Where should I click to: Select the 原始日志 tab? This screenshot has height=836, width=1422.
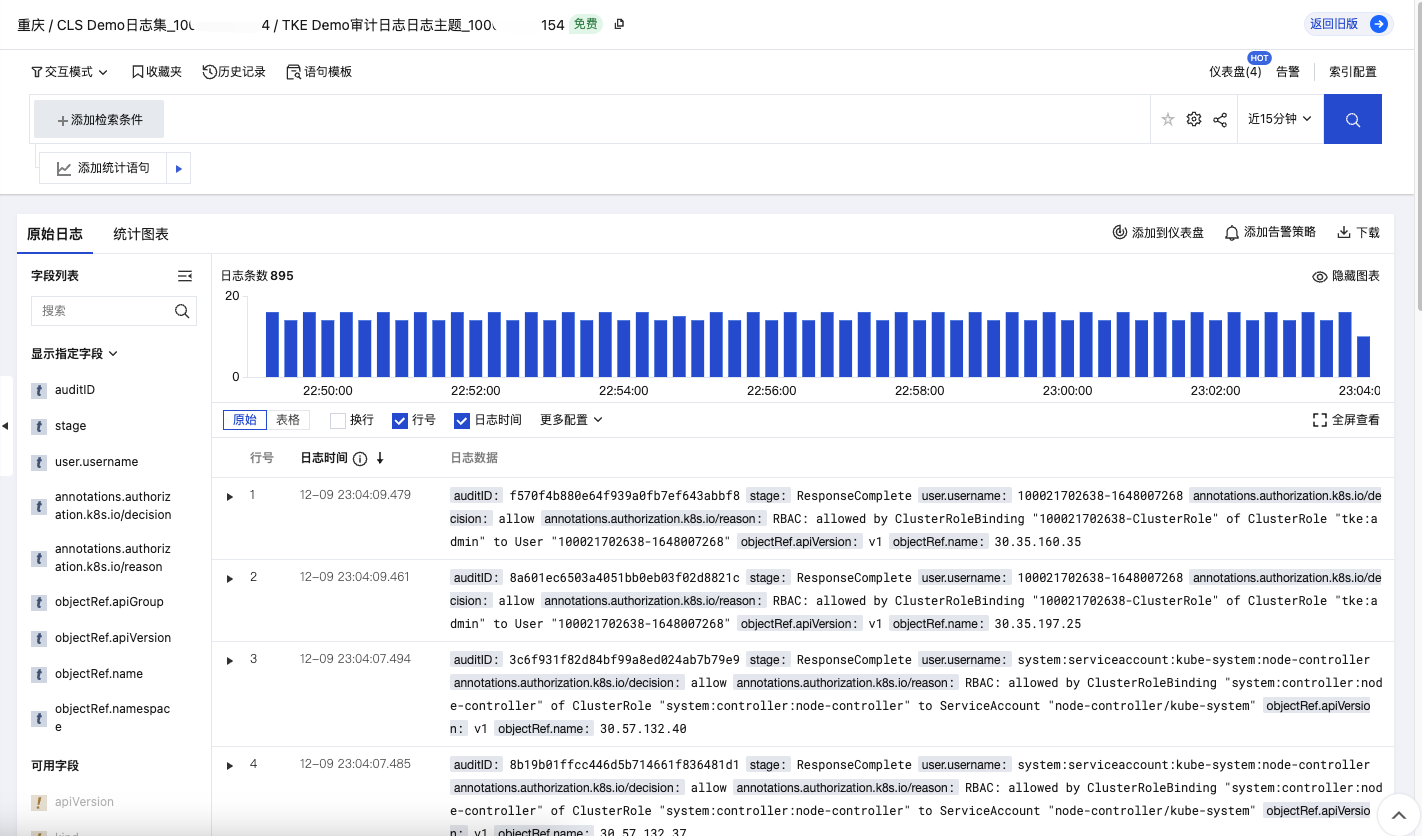pos(55,234)
